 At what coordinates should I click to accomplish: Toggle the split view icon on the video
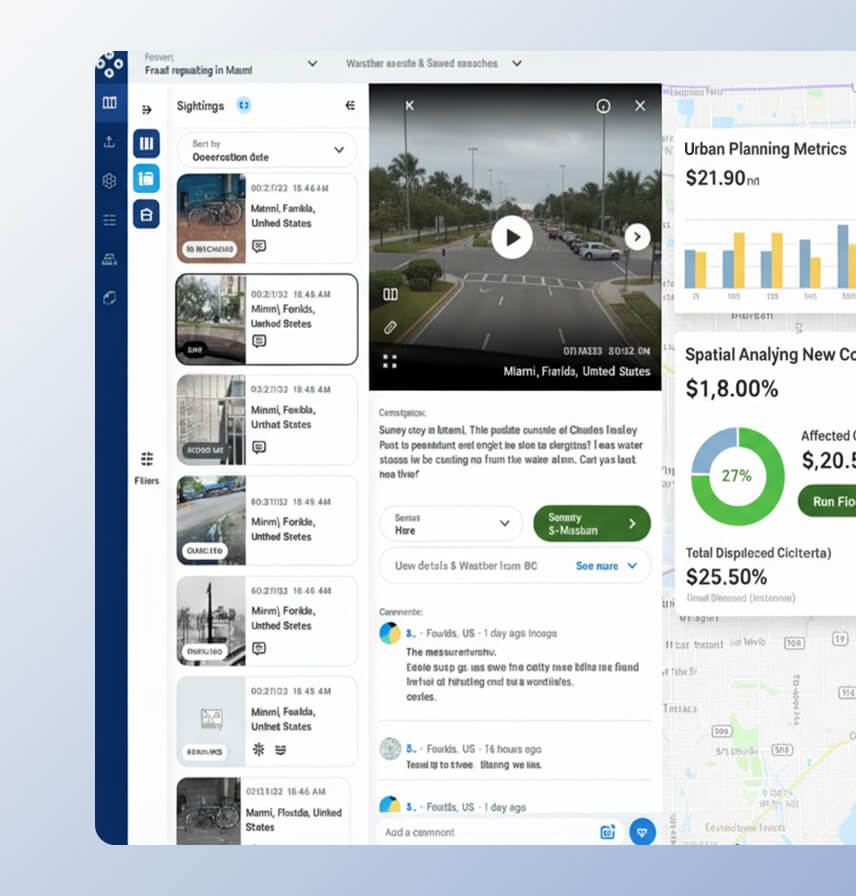(x=390, y=294)
